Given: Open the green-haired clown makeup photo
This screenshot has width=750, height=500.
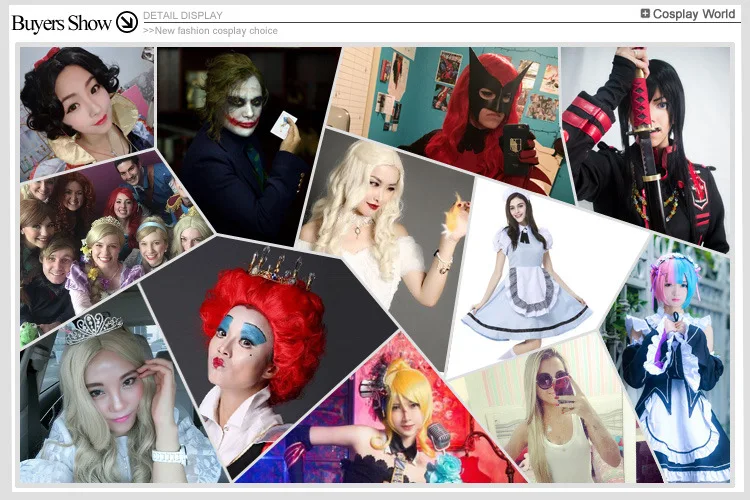Looking at the screenshot, I should pyautogui.click(x=244, y=144).
